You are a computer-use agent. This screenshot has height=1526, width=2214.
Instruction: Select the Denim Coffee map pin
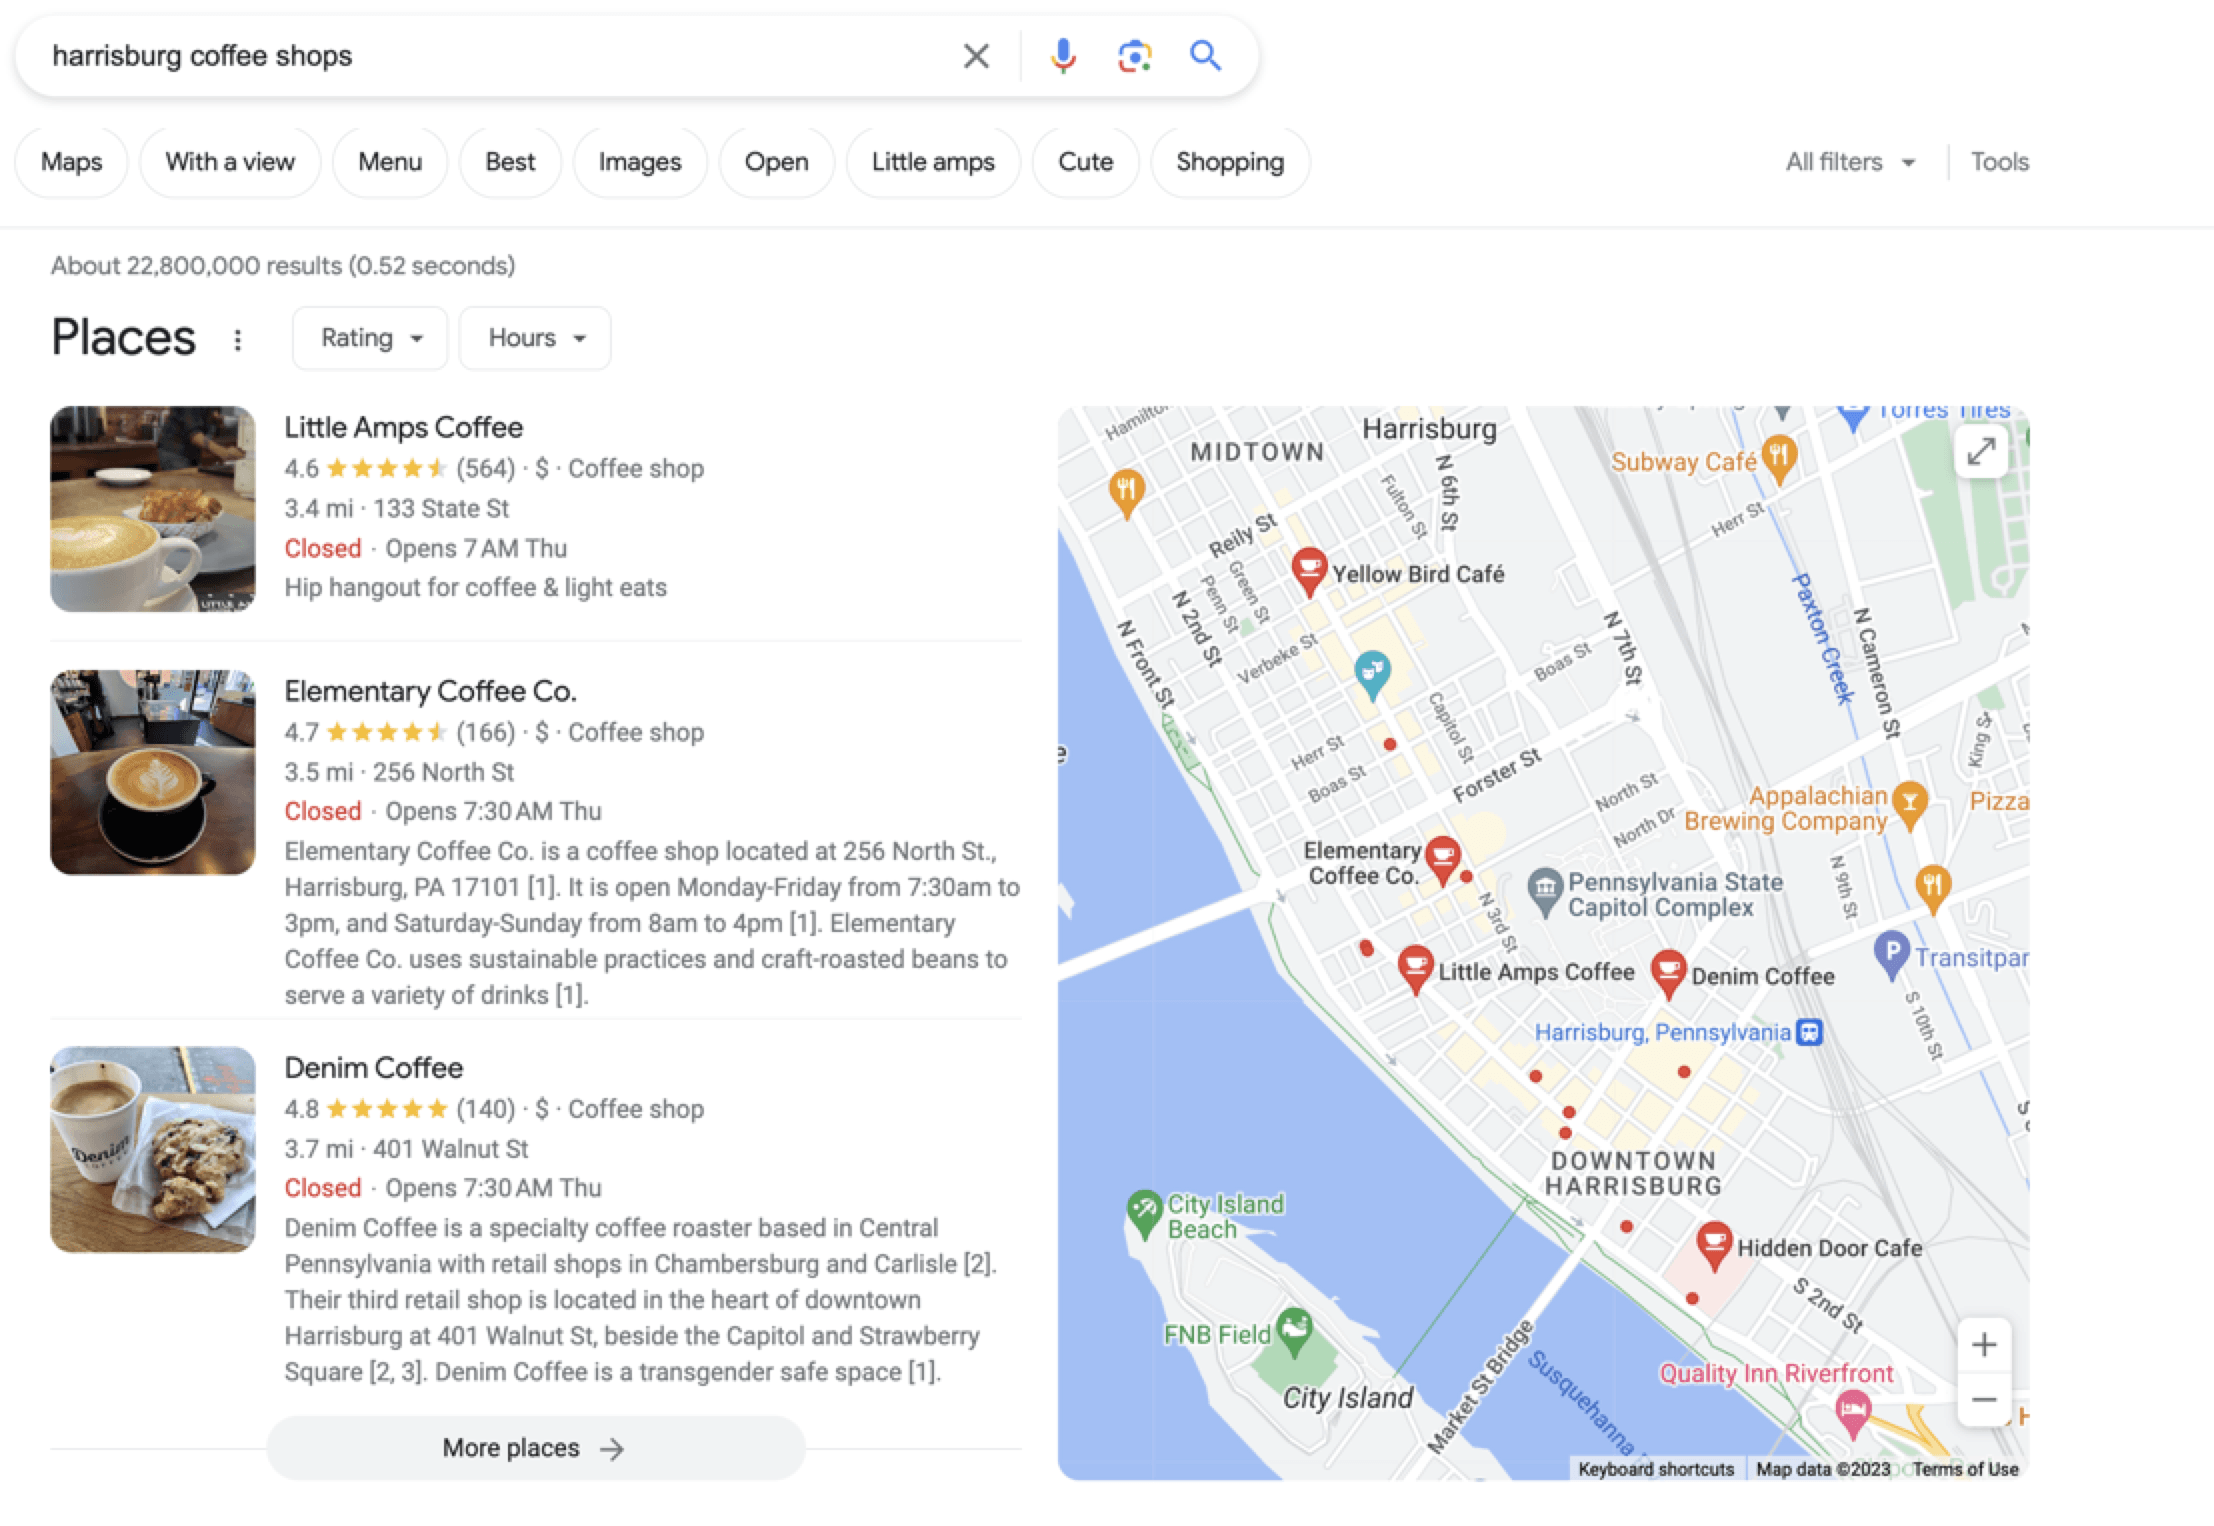click(1668, 974)
